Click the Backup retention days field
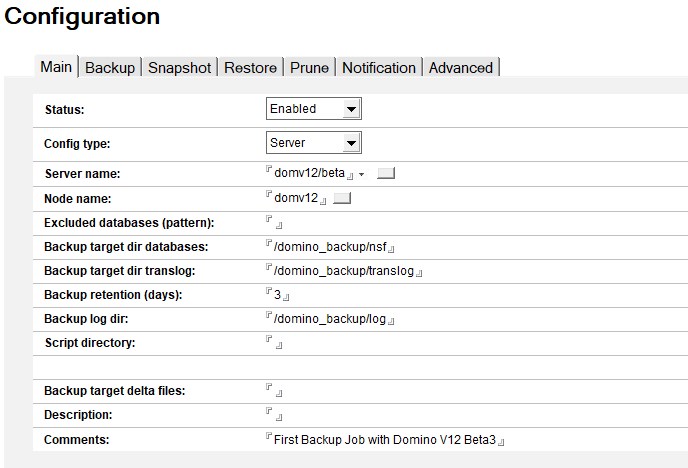Viewport: 688px width, 468px height. 277,296
